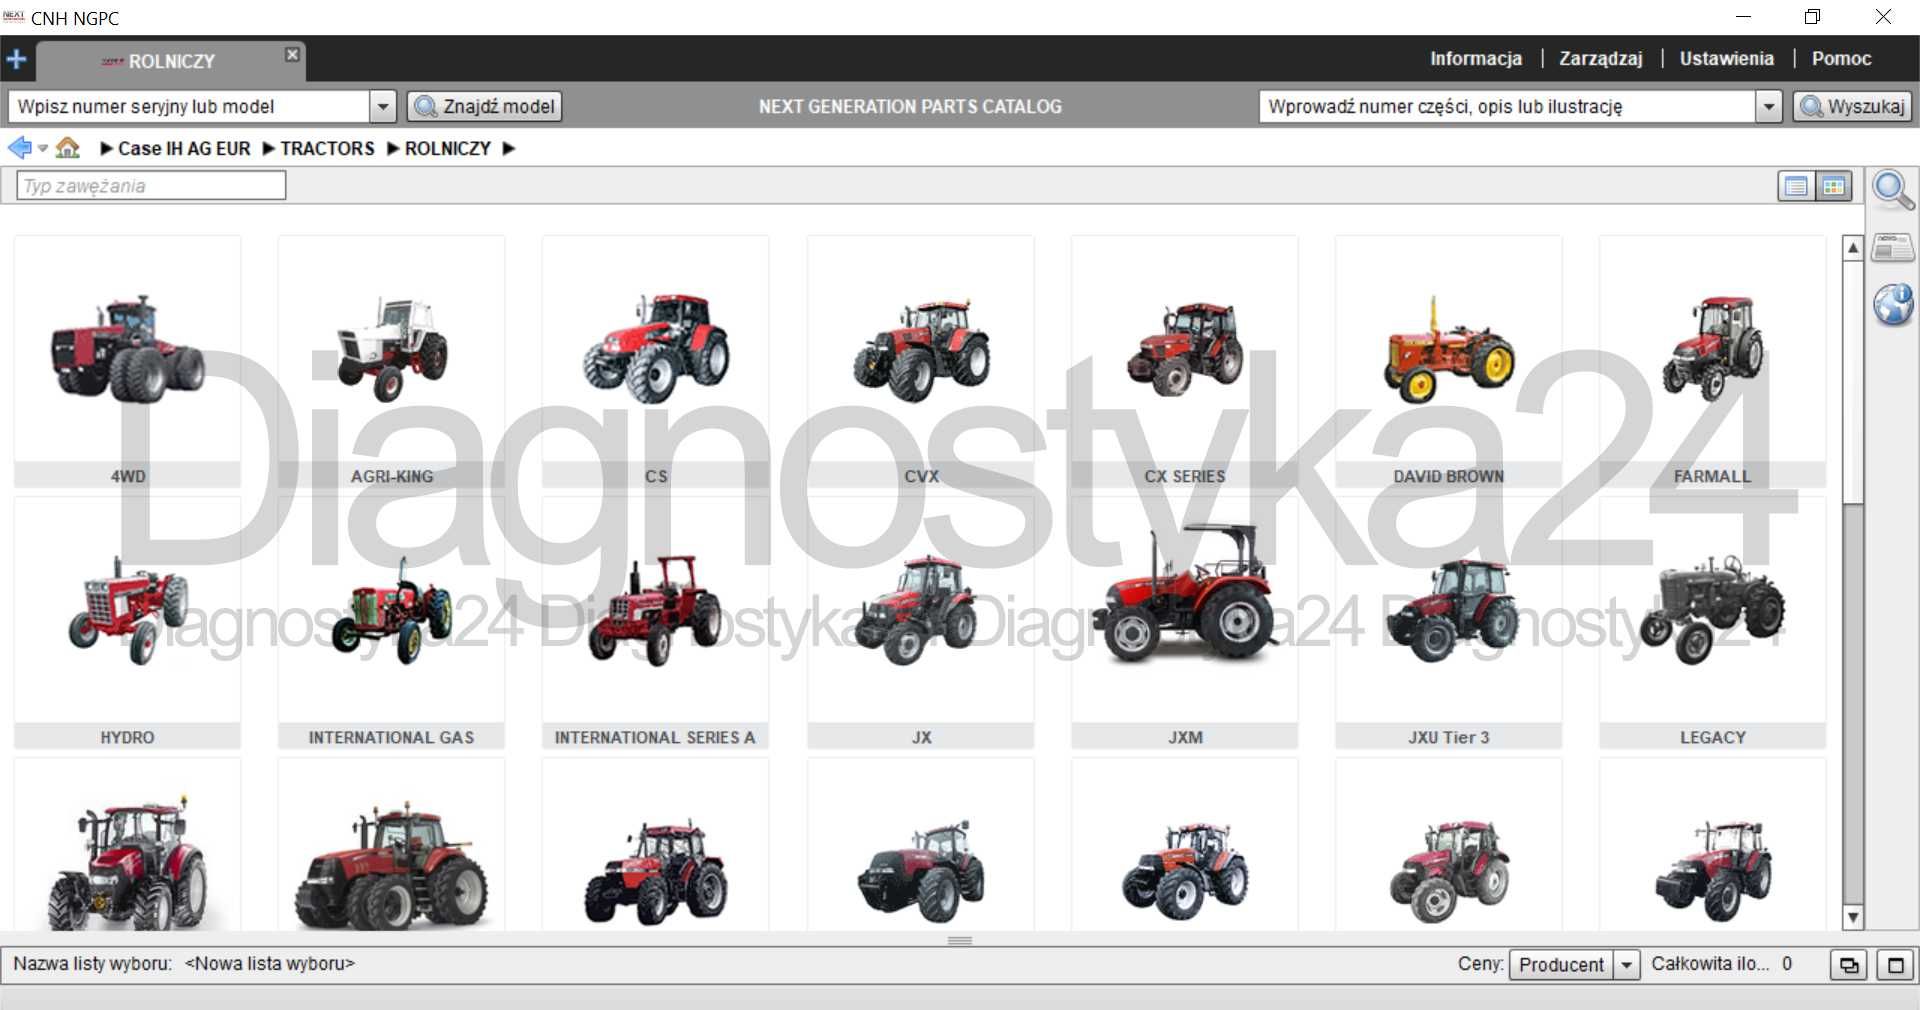Click the serial number or model input field
Viewport: 1920px width, 1010px height.
(189, 106)
